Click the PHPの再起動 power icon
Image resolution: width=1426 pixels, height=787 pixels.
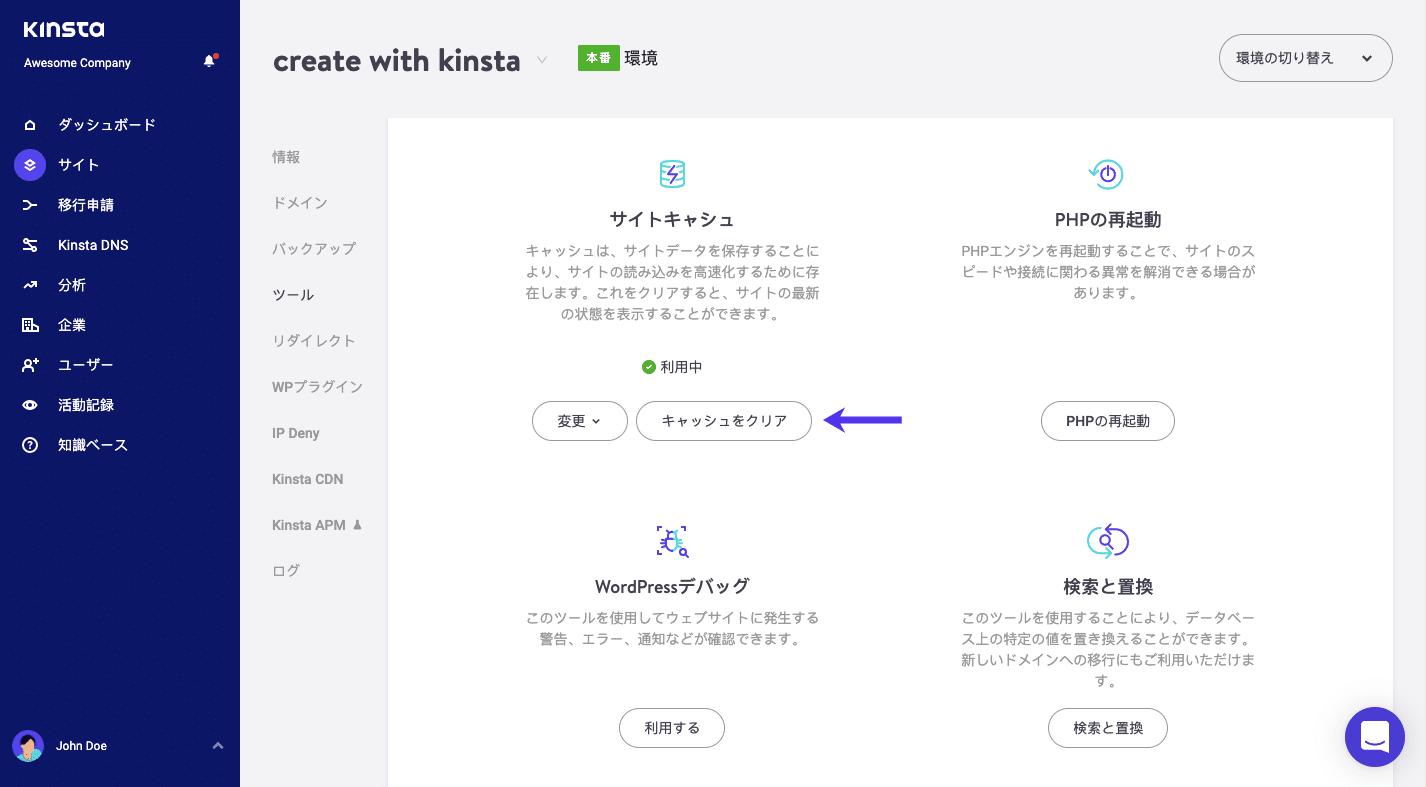(x=1108, y=173)
